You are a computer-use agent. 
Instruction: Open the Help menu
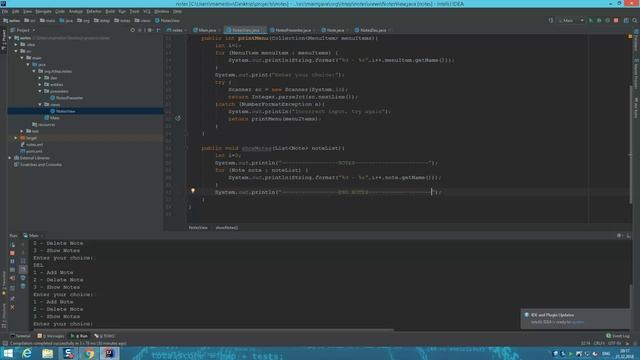click(x=177, y=11)
